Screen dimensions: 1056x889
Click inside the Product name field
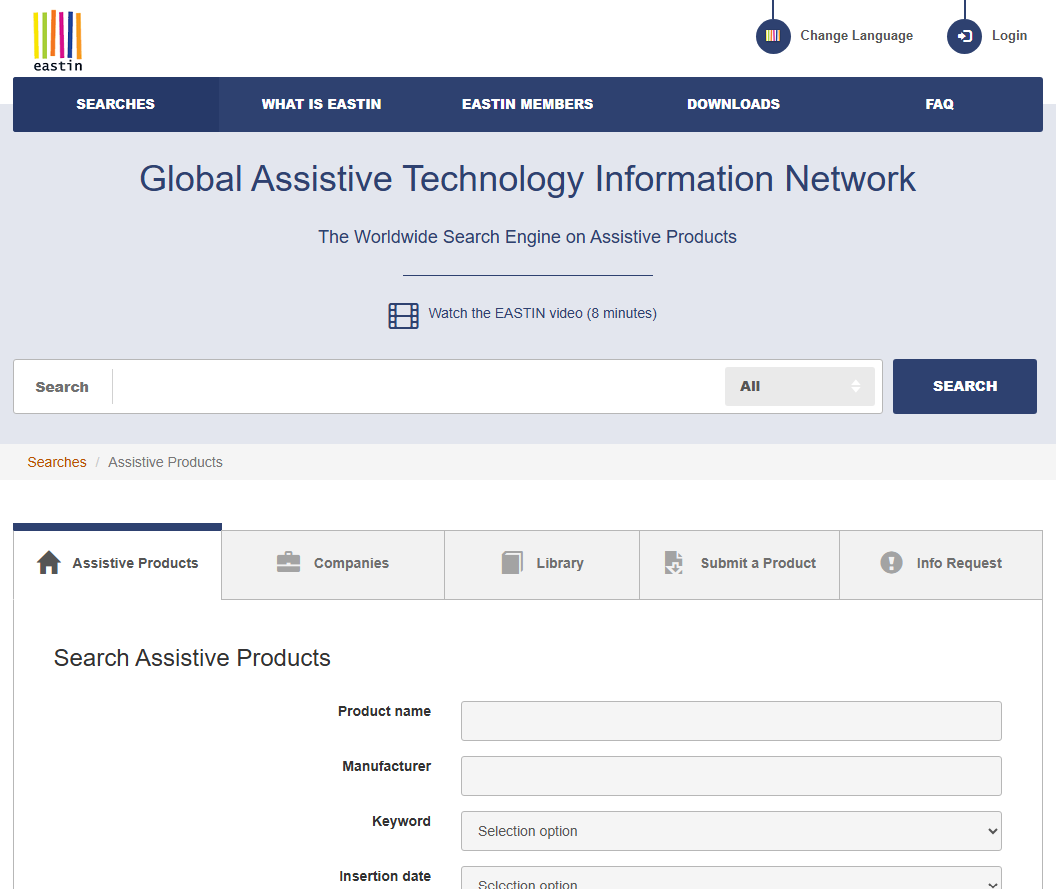[x=731, y=720]
